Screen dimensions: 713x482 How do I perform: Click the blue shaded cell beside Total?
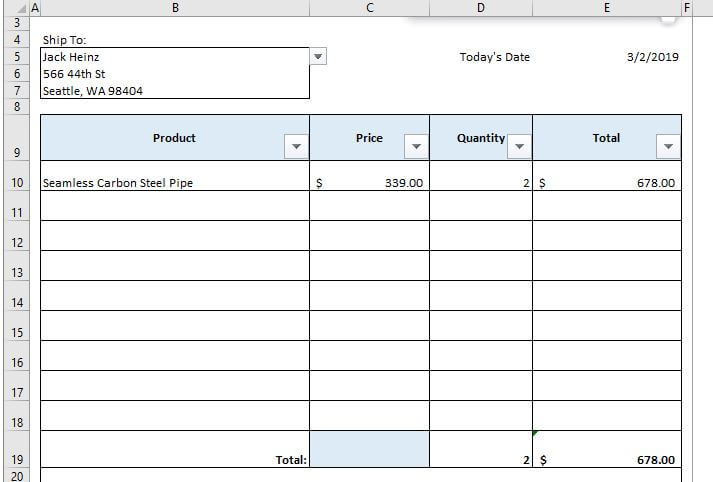click(x=369, y=449)
